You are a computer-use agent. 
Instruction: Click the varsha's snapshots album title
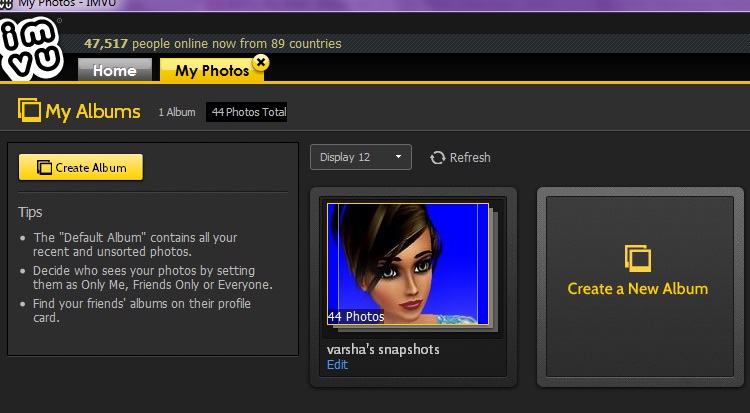[x=383, y=349]
